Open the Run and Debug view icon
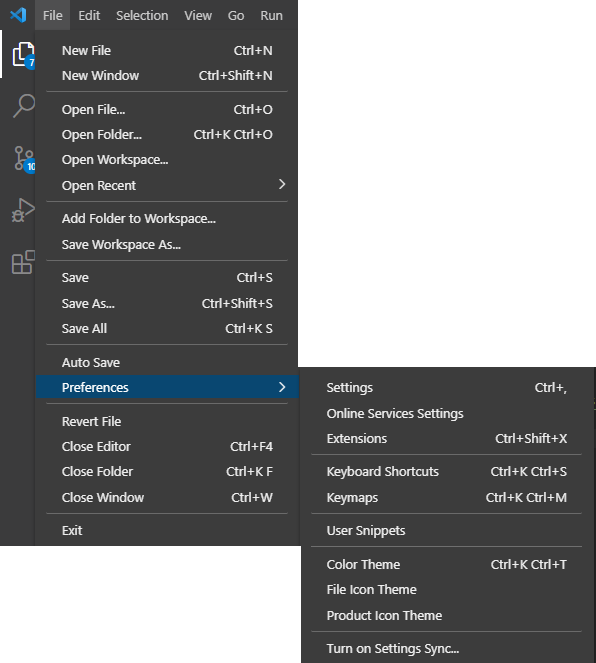This screenshot has height=663, width=596. point(23,210)
